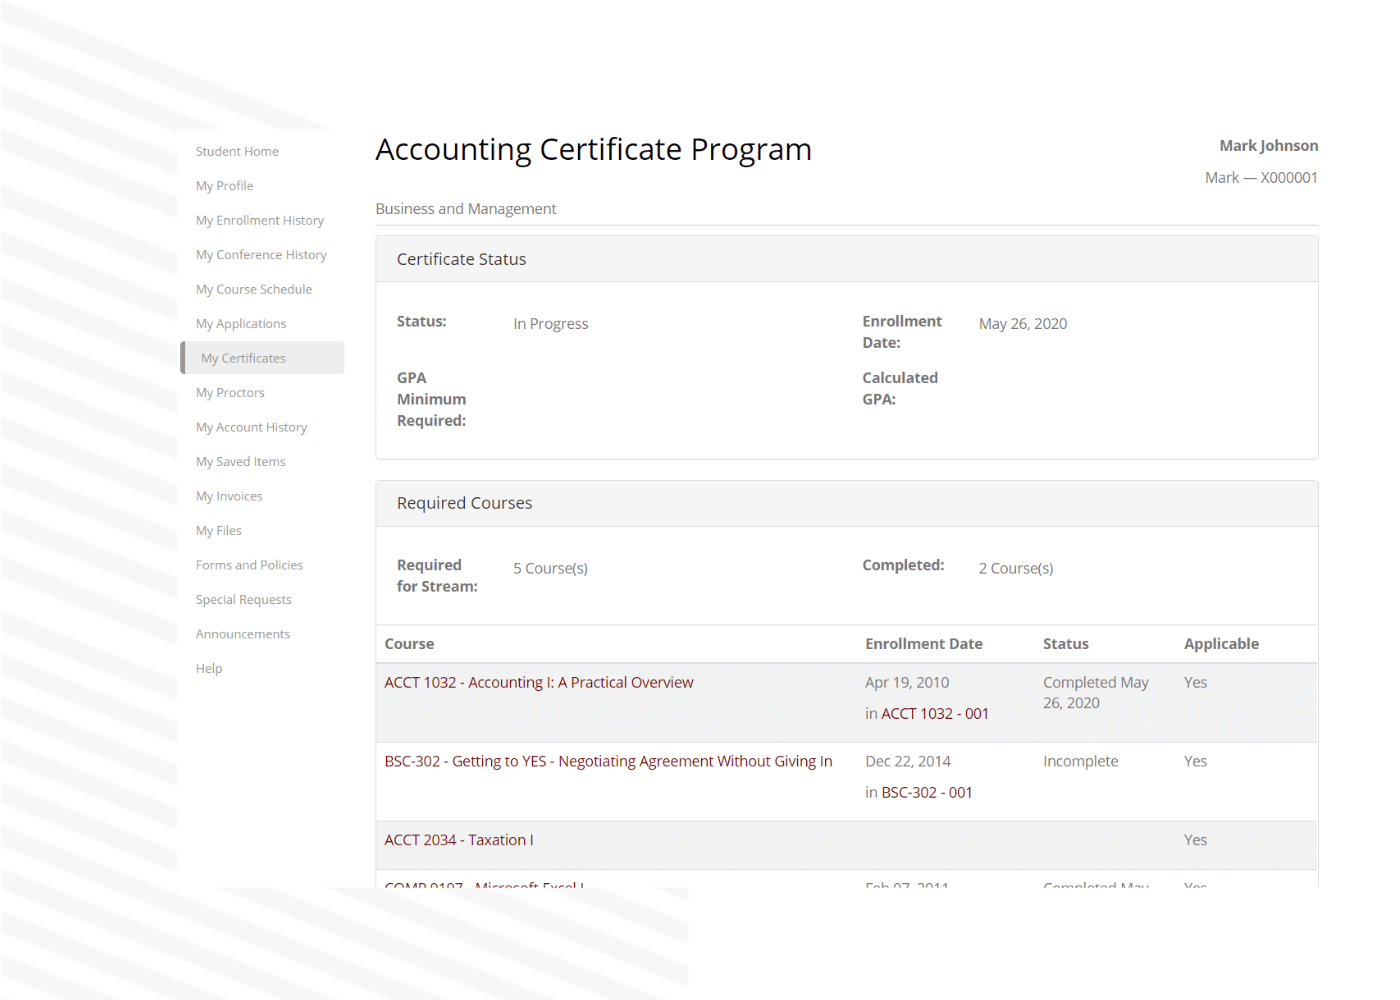Check My Course Schedule
Screen dimensions: 1400x1000
pos(254,289)
